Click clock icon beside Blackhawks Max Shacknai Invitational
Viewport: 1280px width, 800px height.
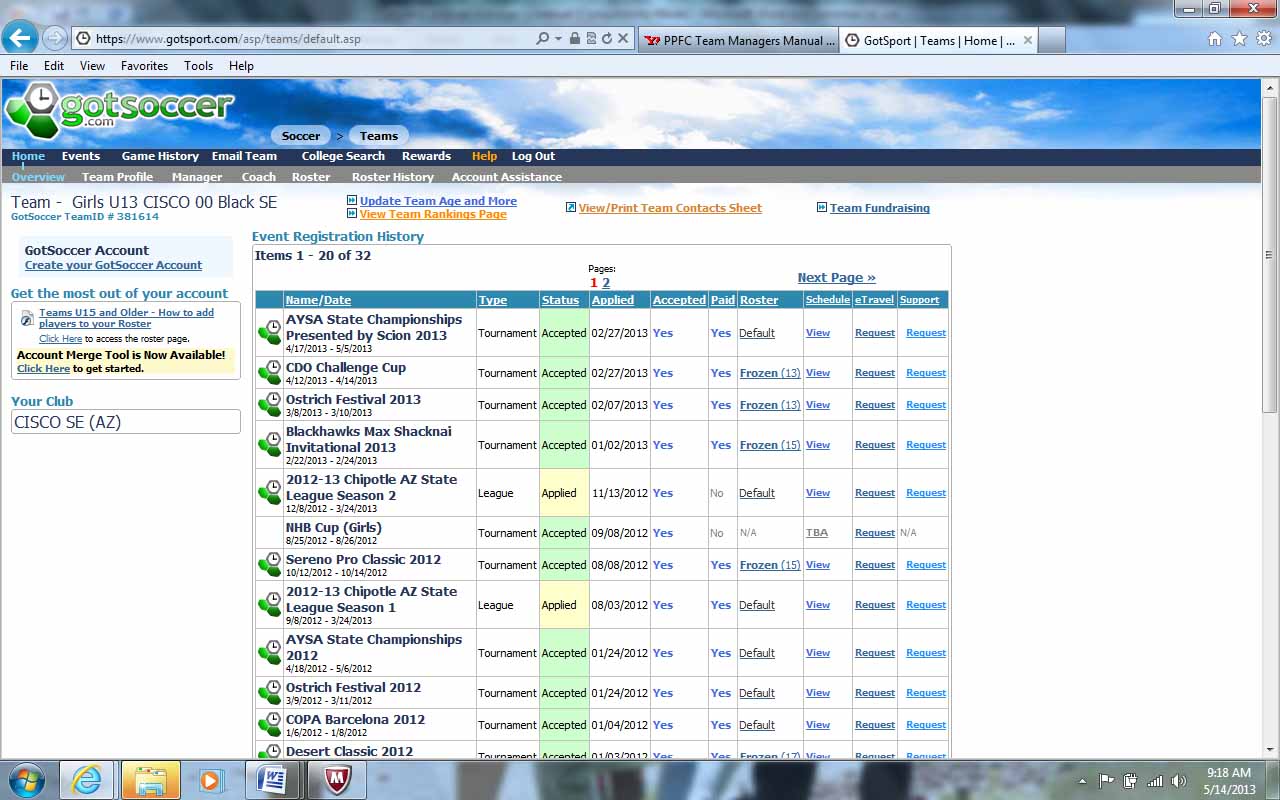(269, 444)
